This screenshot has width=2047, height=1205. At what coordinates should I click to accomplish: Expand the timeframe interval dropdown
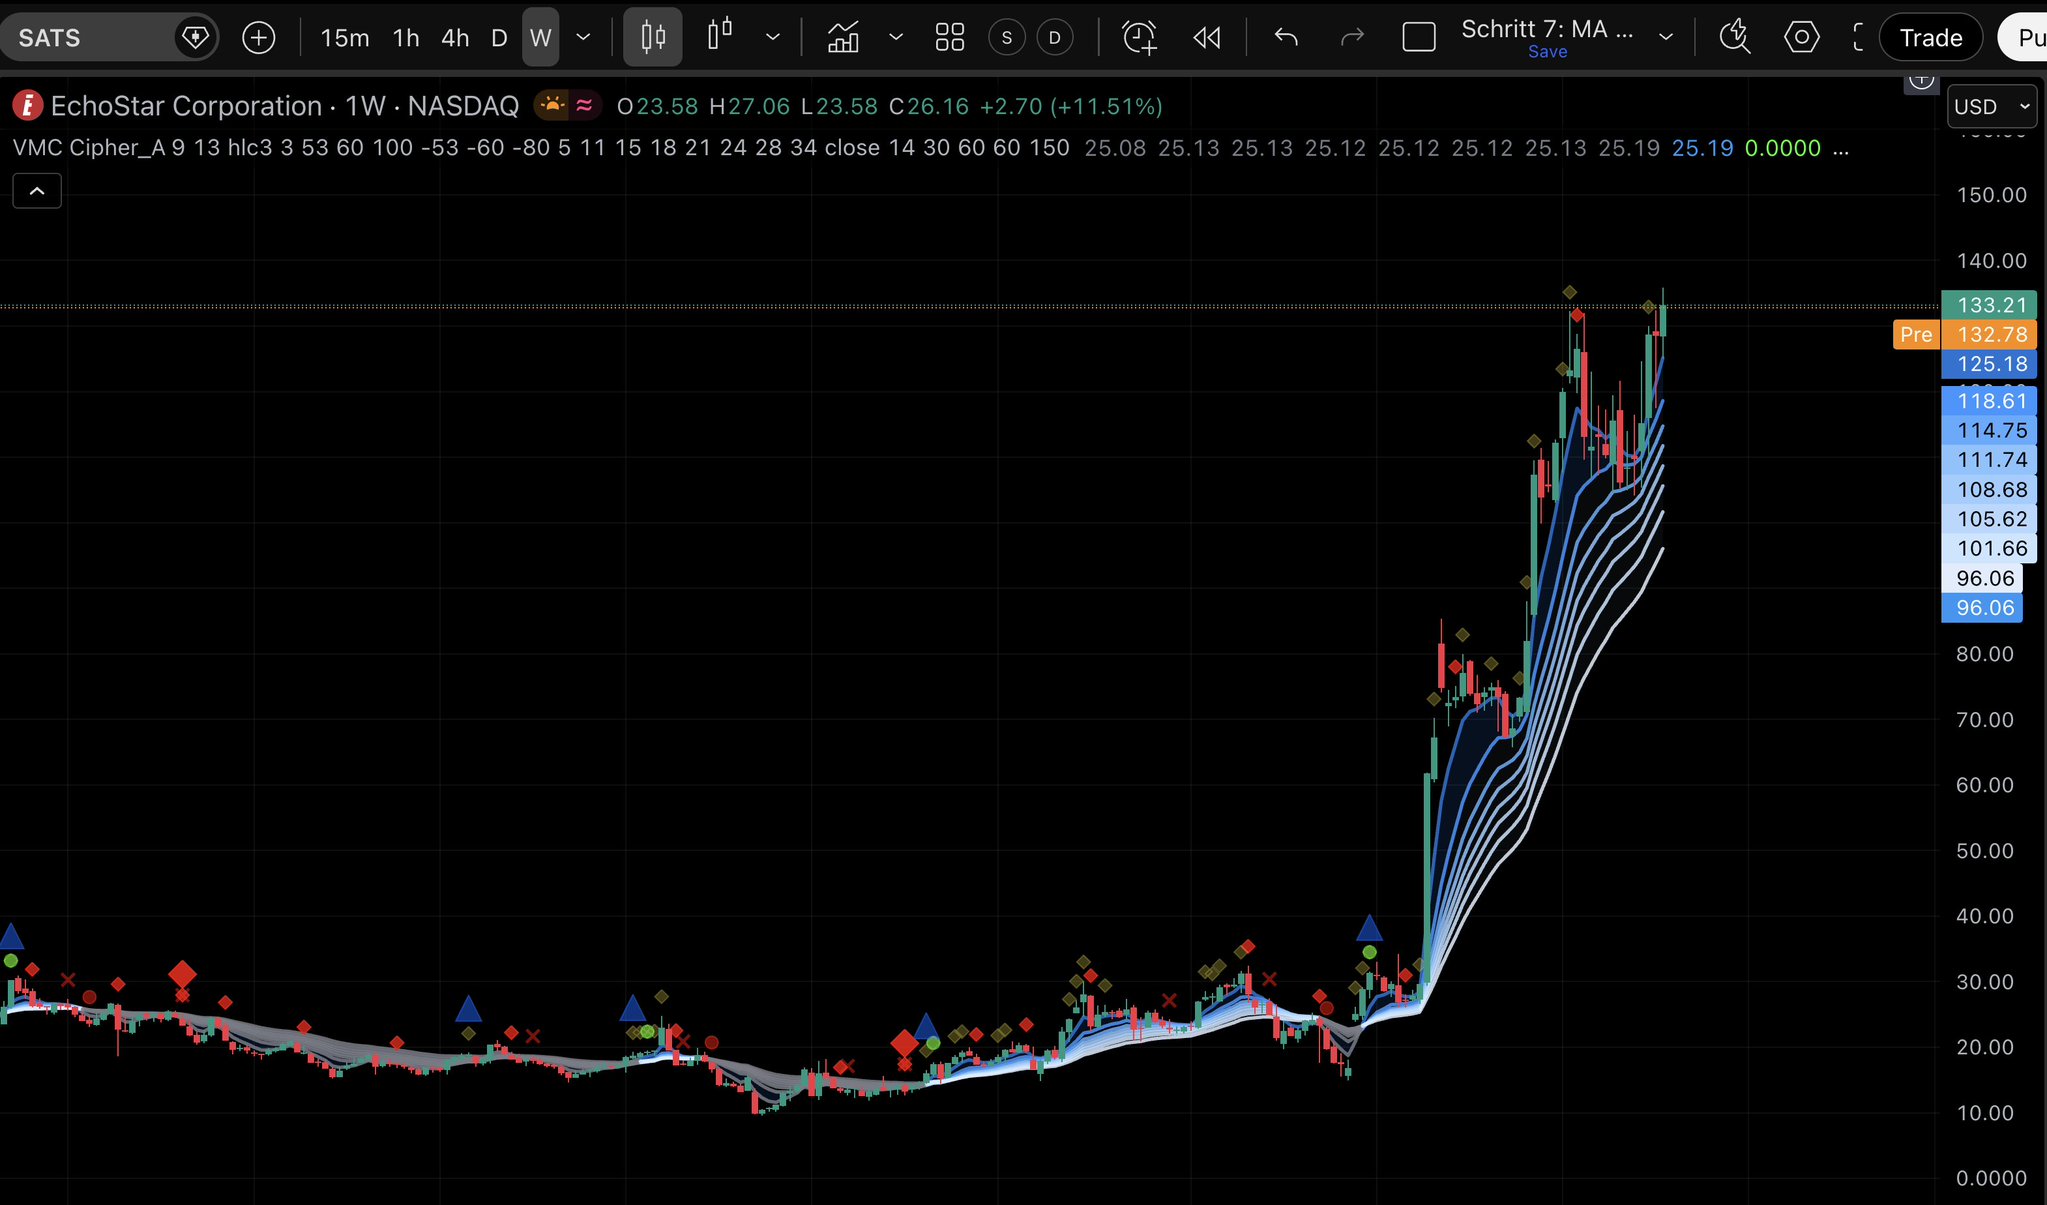(x=584, y=38)
